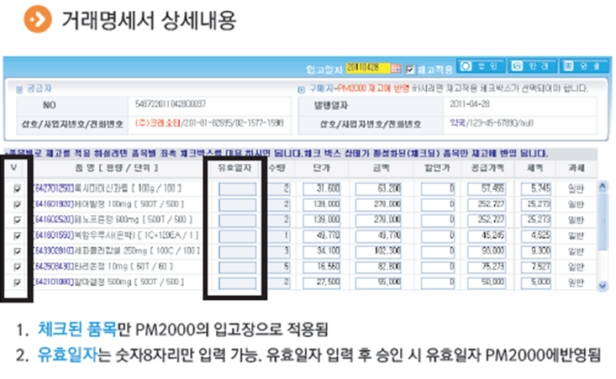Click the 유효일자 column header
616x379 pixels.
tap(235, 168)
